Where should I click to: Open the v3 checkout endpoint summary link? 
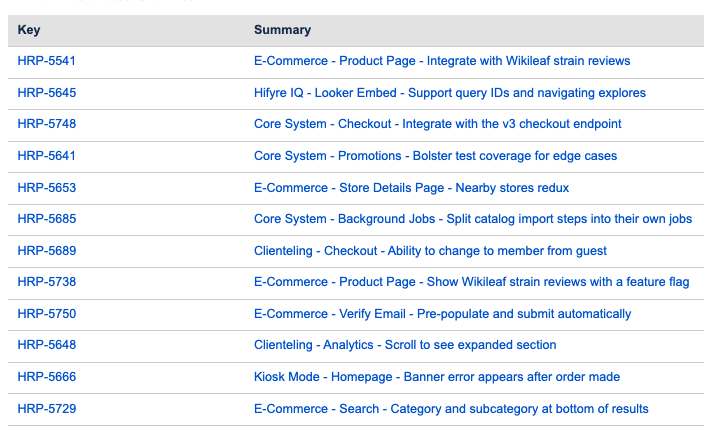click(x=437, y=124)
